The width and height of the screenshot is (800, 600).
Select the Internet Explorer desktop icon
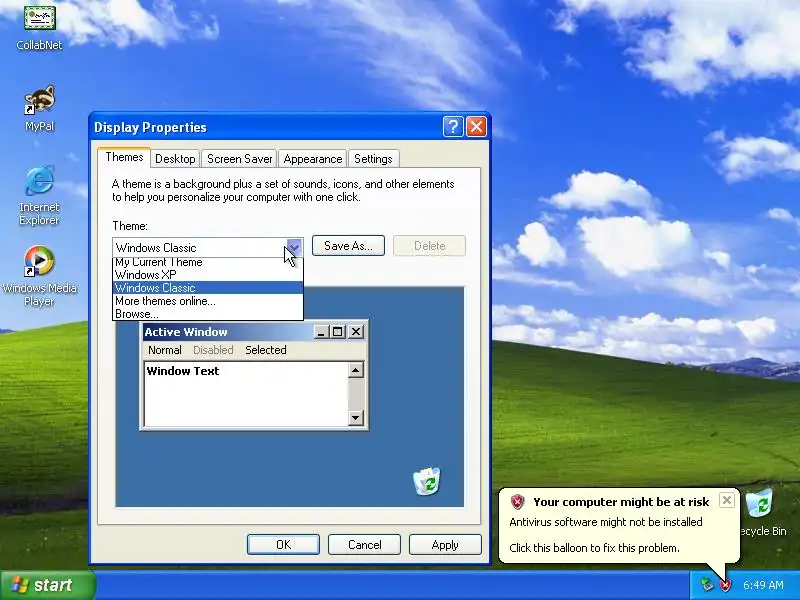39,195
